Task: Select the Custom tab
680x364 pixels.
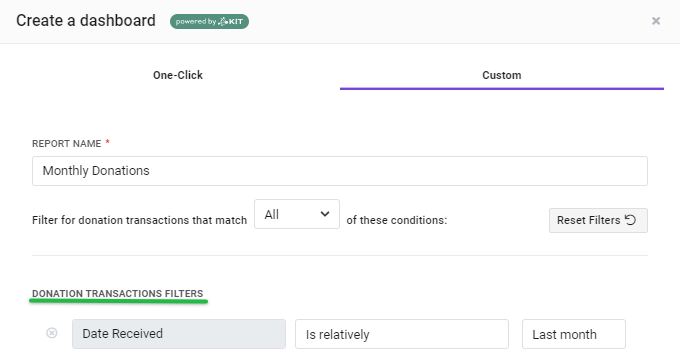Action: click(502, 75)
